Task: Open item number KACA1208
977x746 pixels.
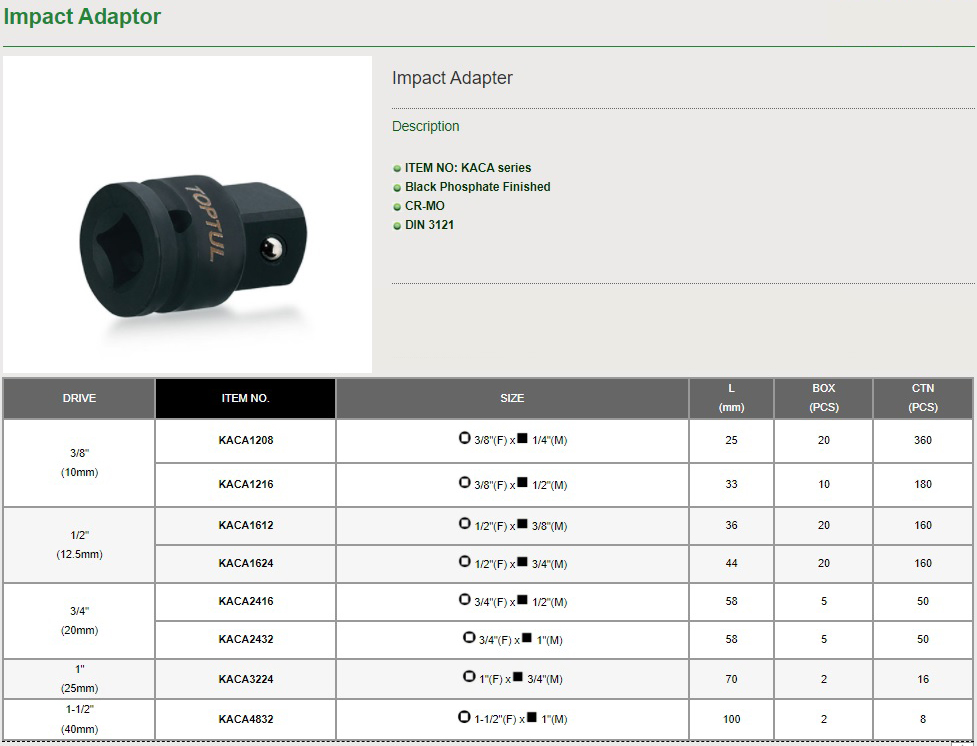Action: pos(245,441)
